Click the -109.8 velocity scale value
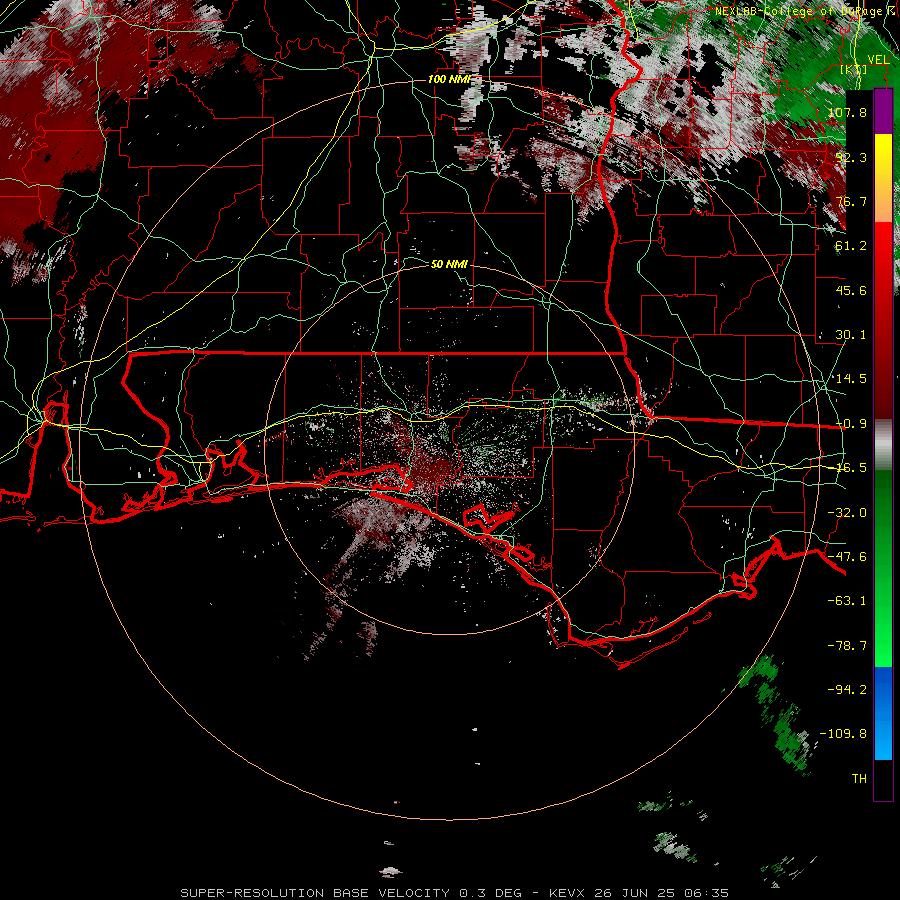 pyautogui.click(x=843, y=734)
